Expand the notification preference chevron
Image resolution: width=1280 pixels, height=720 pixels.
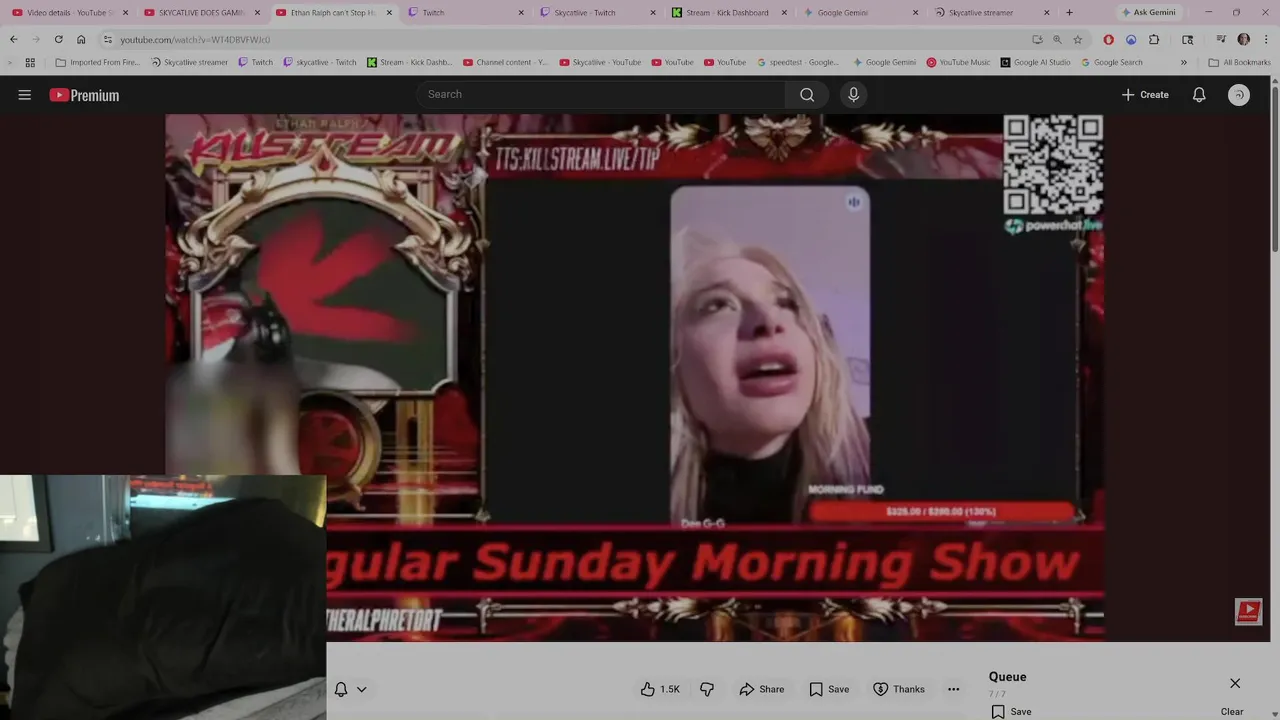361,689
